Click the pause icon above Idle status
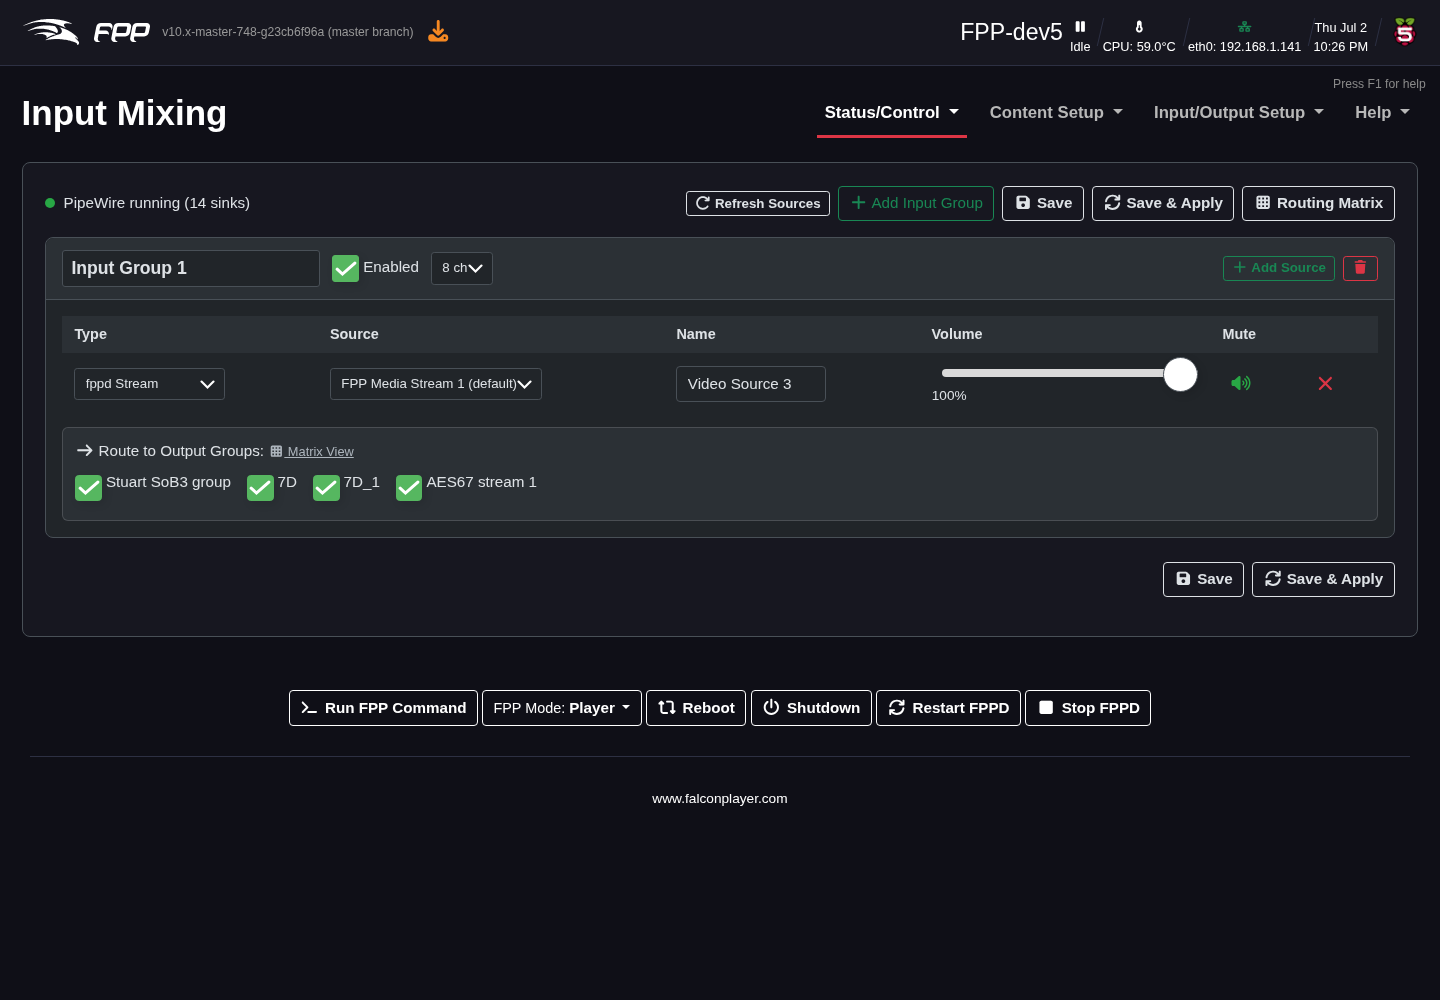The image size is (1440, 1000). (1080, 27)
